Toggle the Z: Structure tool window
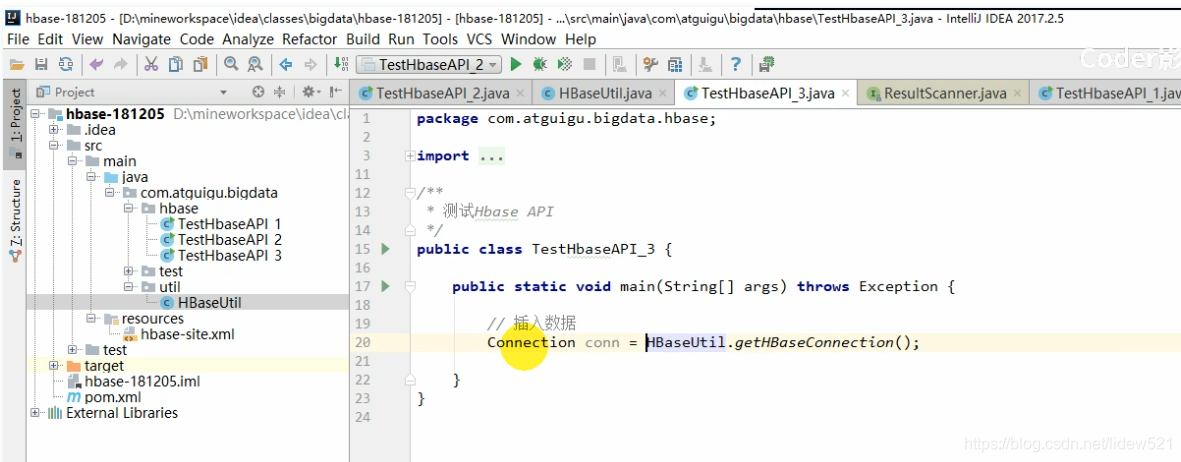The width and height of the screenshot is (1181, 462). [x=14, y=220]
